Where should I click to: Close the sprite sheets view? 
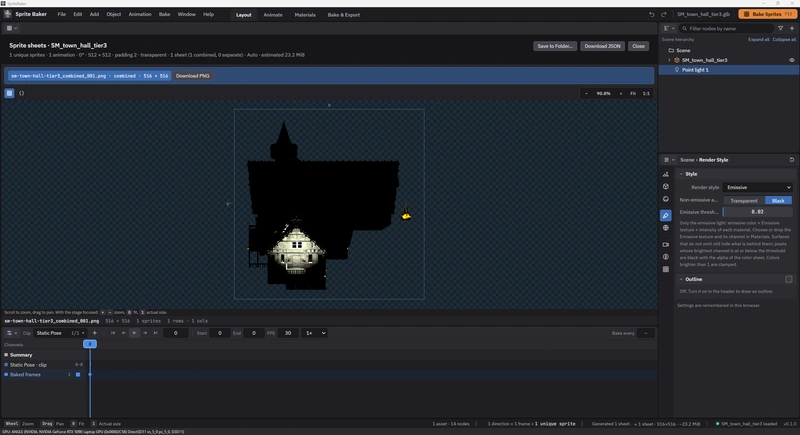(638, 46)
